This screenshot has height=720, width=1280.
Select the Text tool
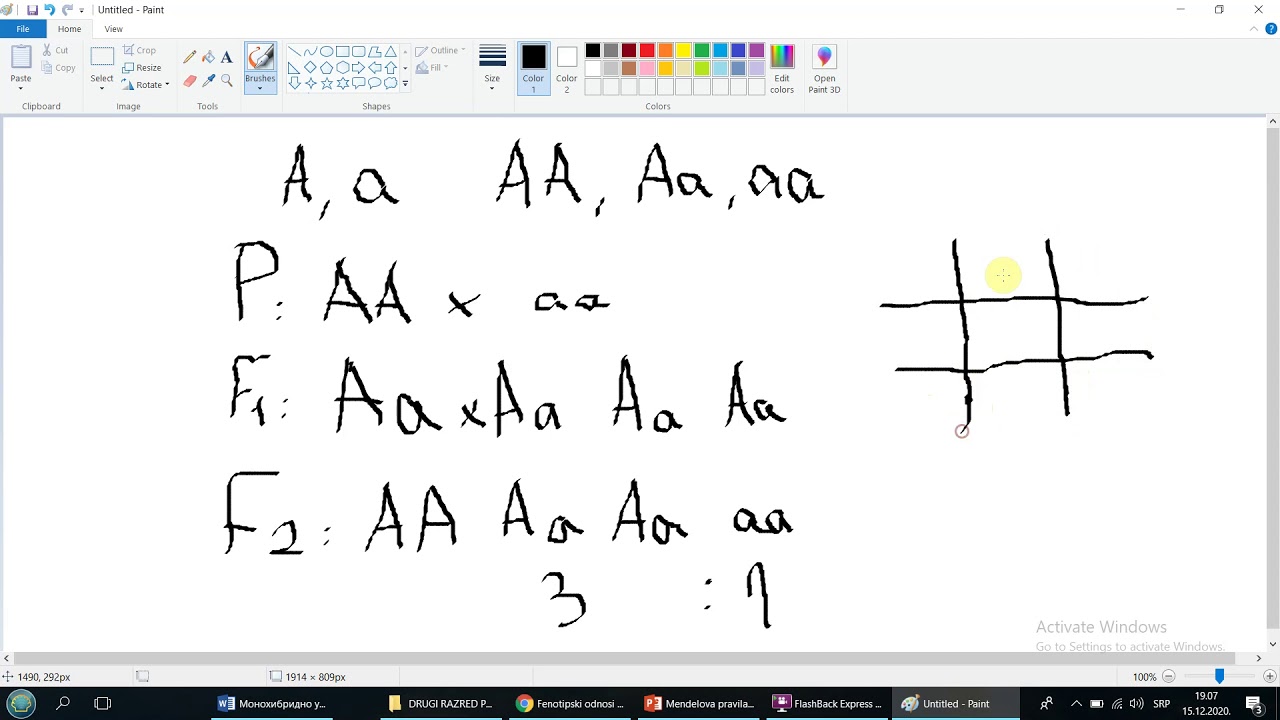227,58
